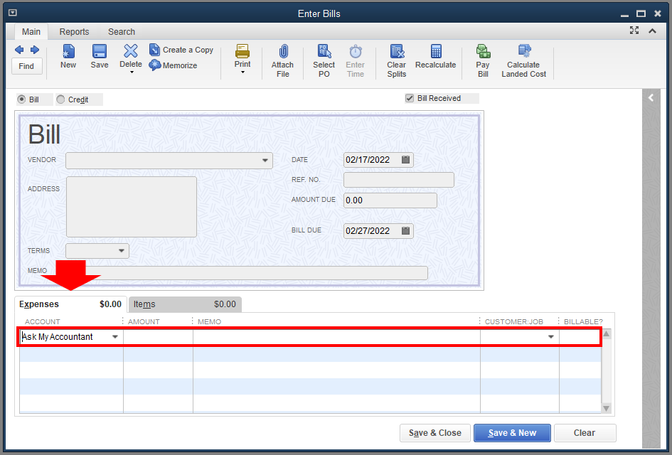Open the Ask My Accountant account dropdown
Screen dimensions: 672x455
(x=115, y=337)
